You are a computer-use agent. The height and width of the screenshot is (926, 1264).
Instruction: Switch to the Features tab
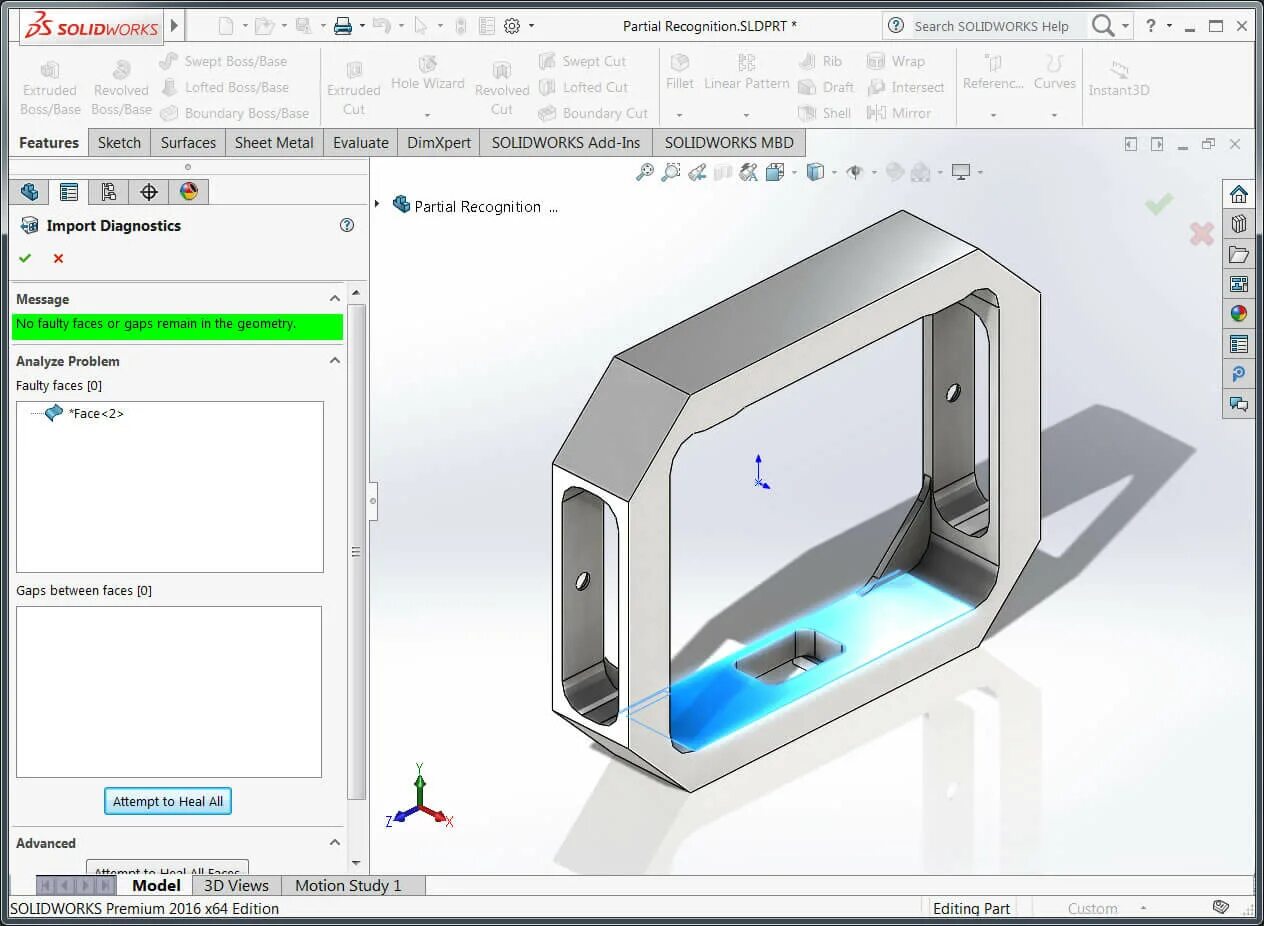[49, 143]
